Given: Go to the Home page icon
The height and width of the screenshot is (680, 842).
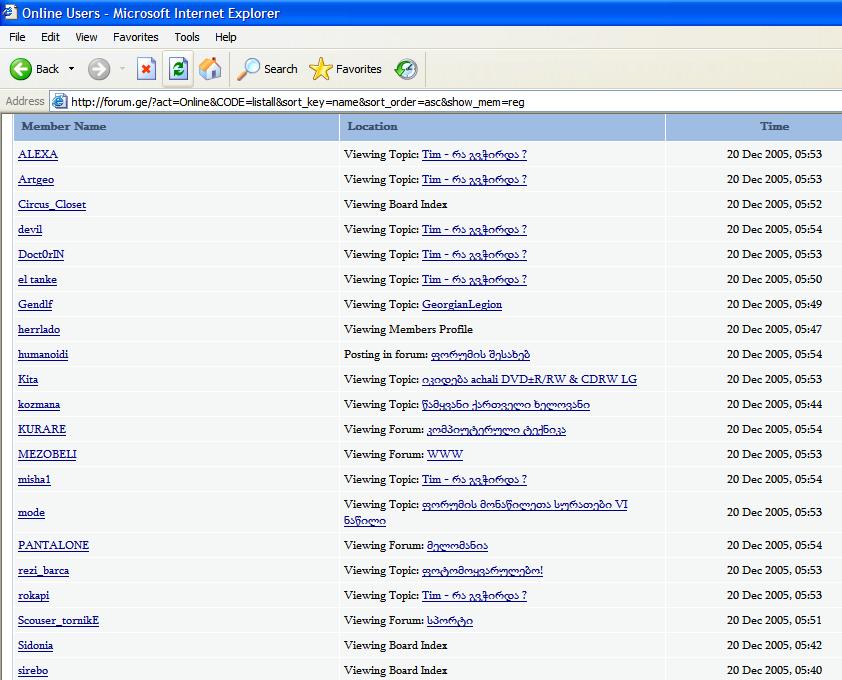Looking at the screenshot, I should 210,69.
